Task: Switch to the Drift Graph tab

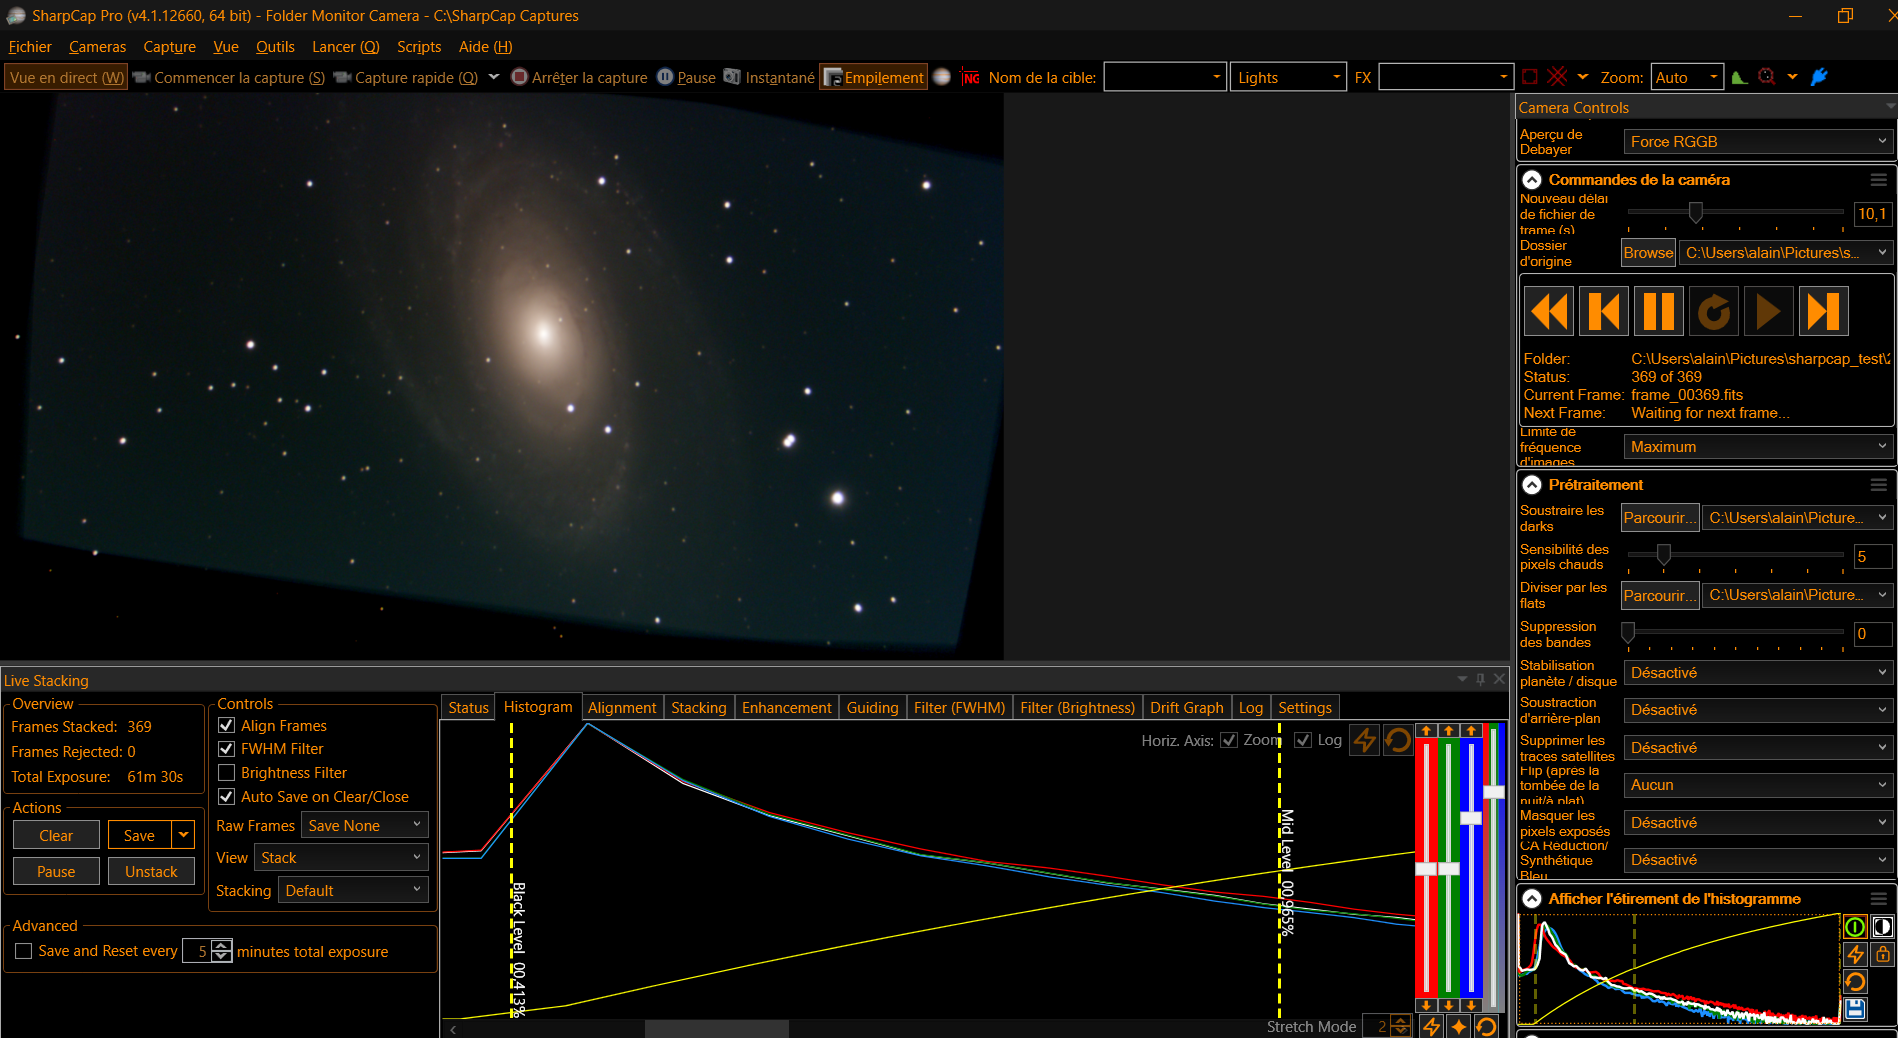Action: (1186, 707)
